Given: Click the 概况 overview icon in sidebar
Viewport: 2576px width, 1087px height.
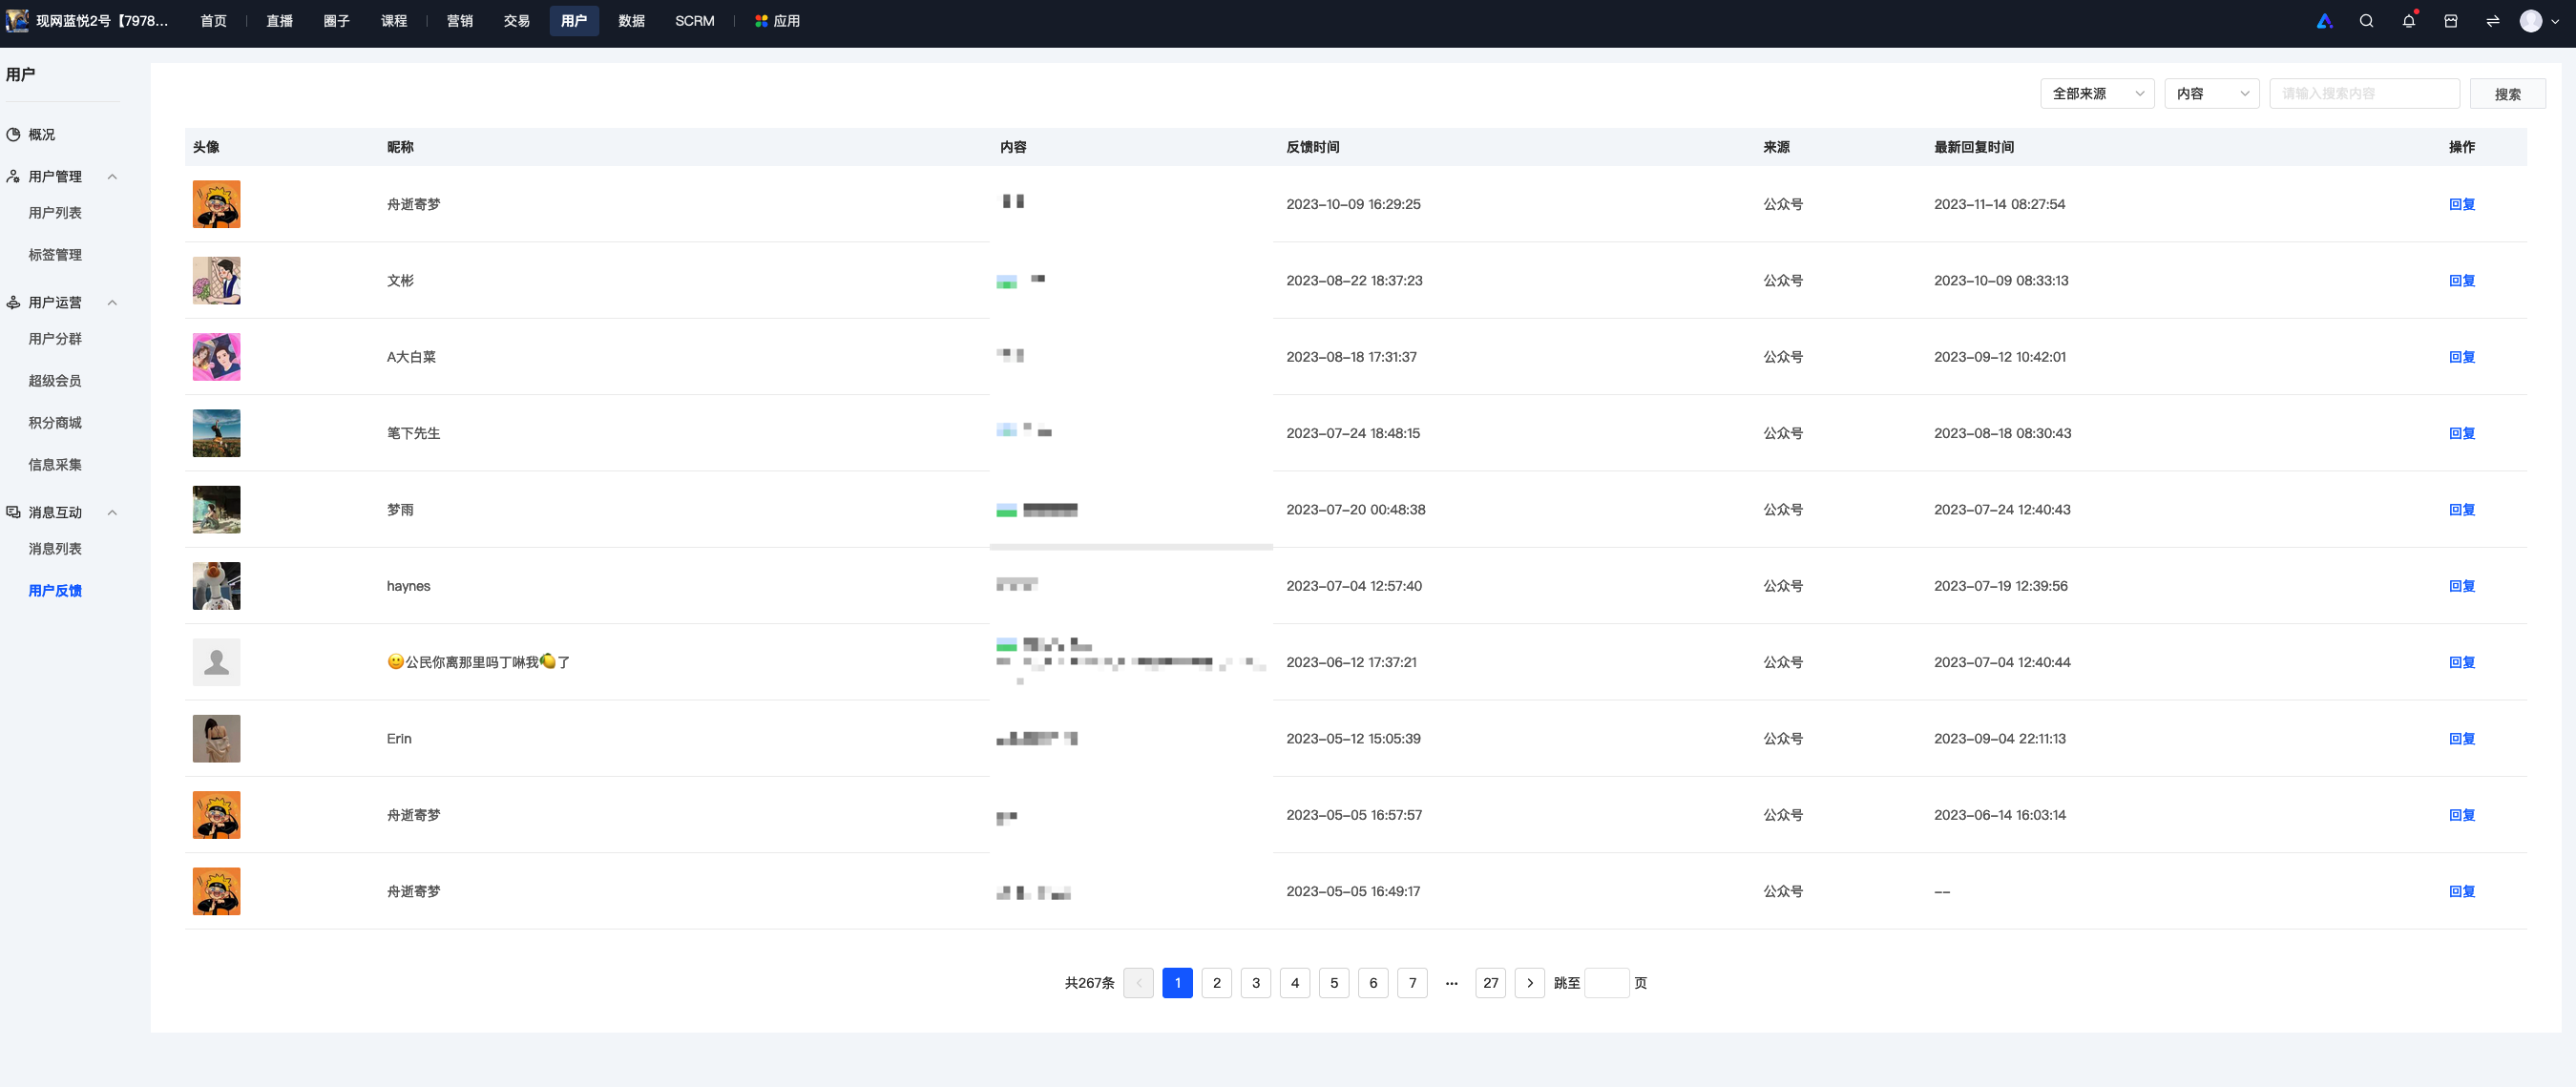Looking at the screenshot, I should point(13,134).
